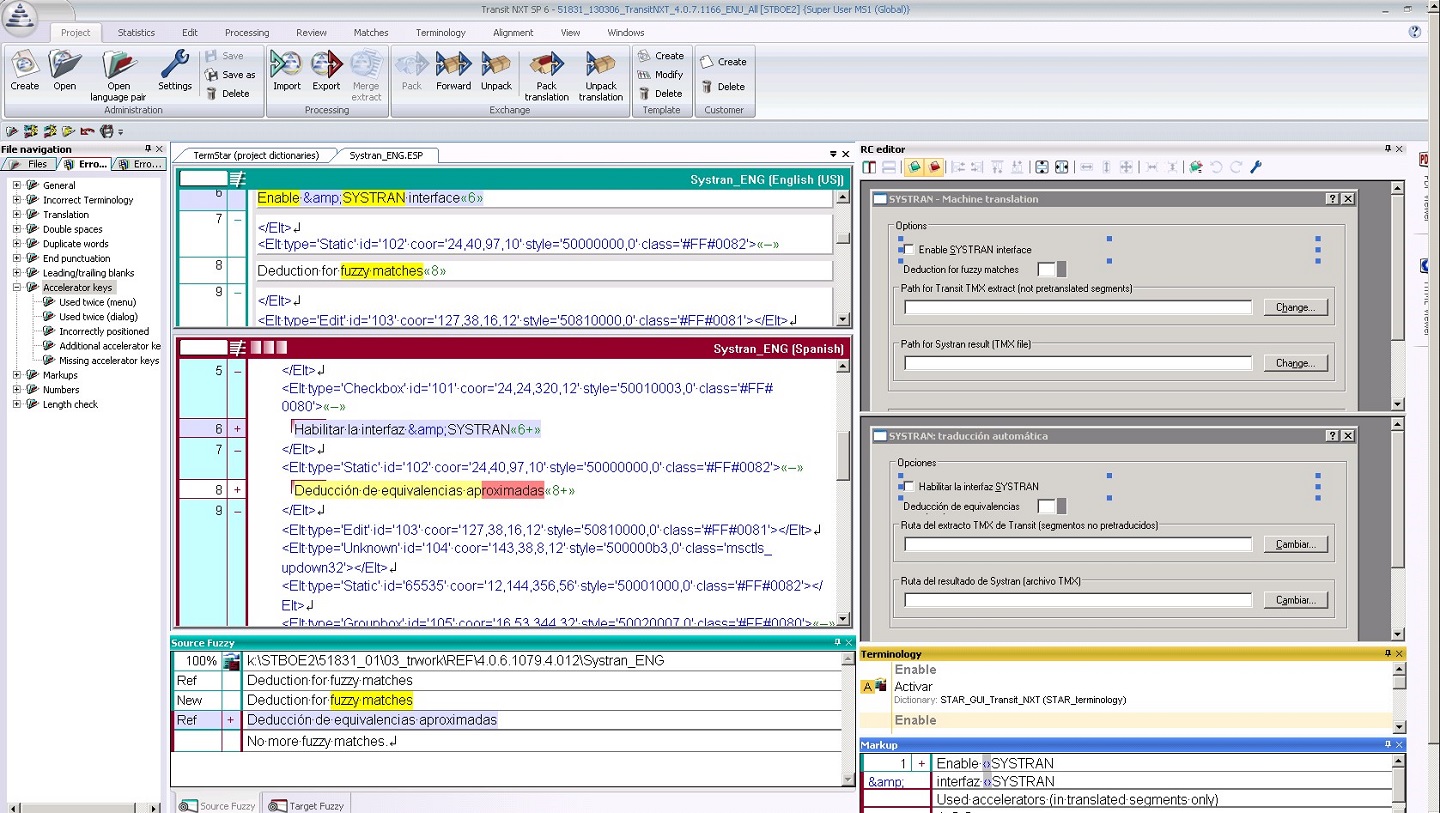
Task: Click Cambiar for Ruta del resultado de Systran
Action: click(x=1296, y=600)
